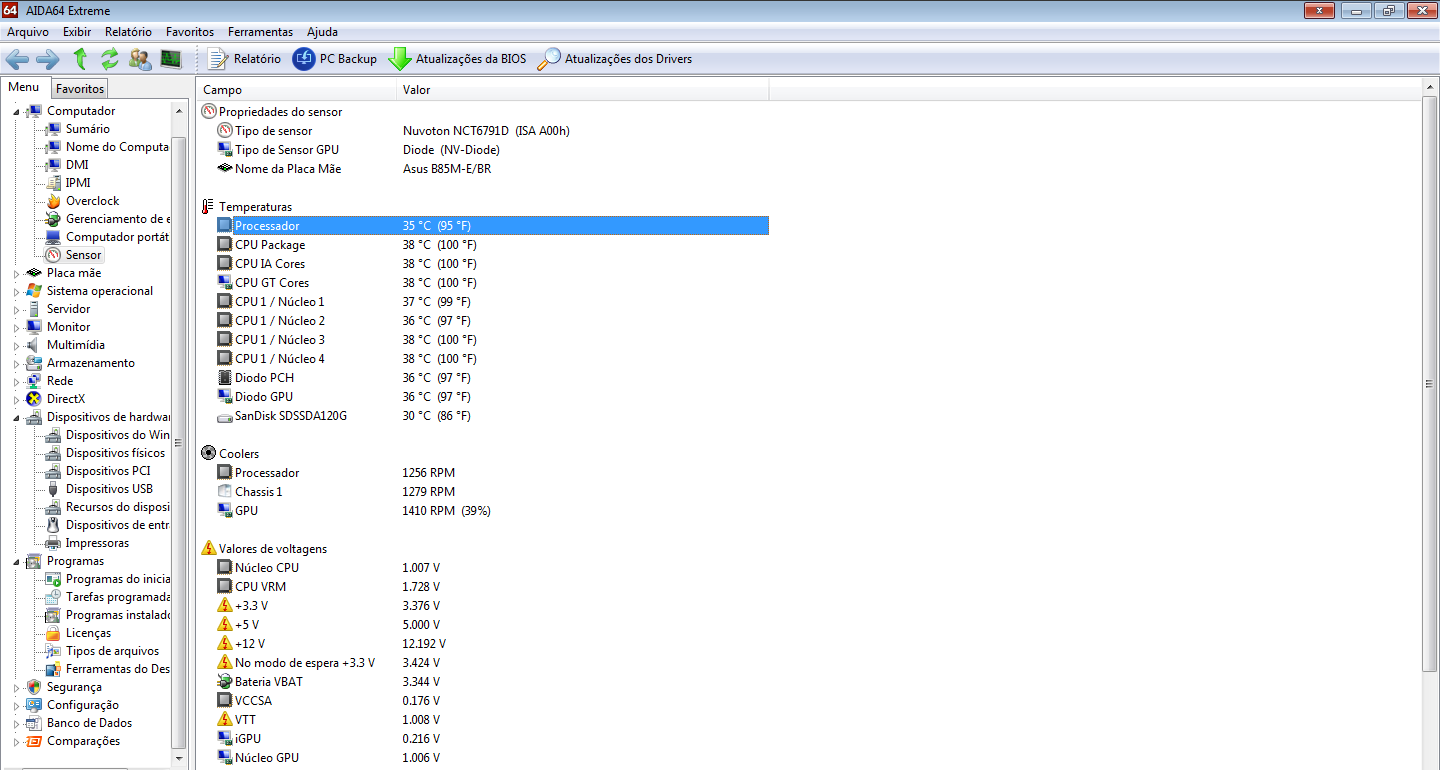Viewport: 1440px width, 770px height.
Task: Expand the Sistema operacional node
Action: (16, 291)
